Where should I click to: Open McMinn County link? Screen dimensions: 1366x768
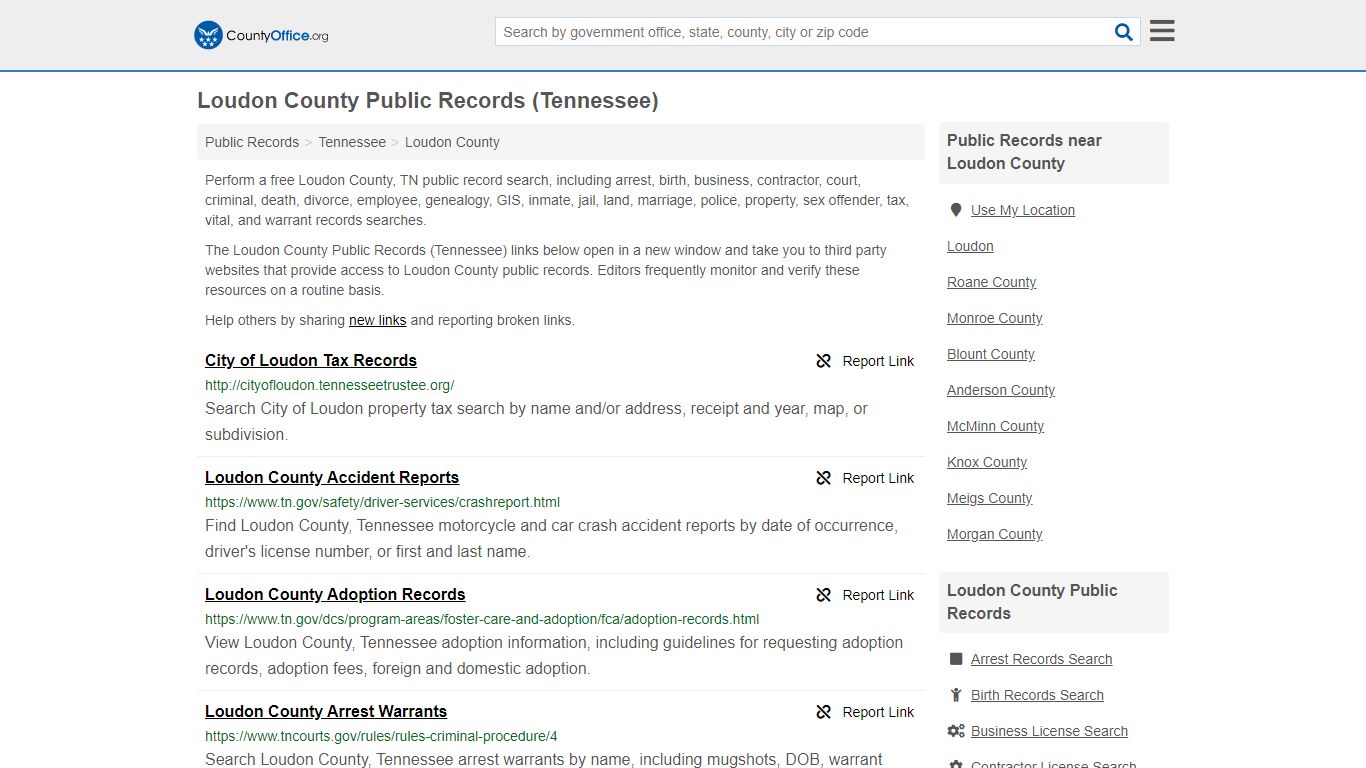coord(995,426)
